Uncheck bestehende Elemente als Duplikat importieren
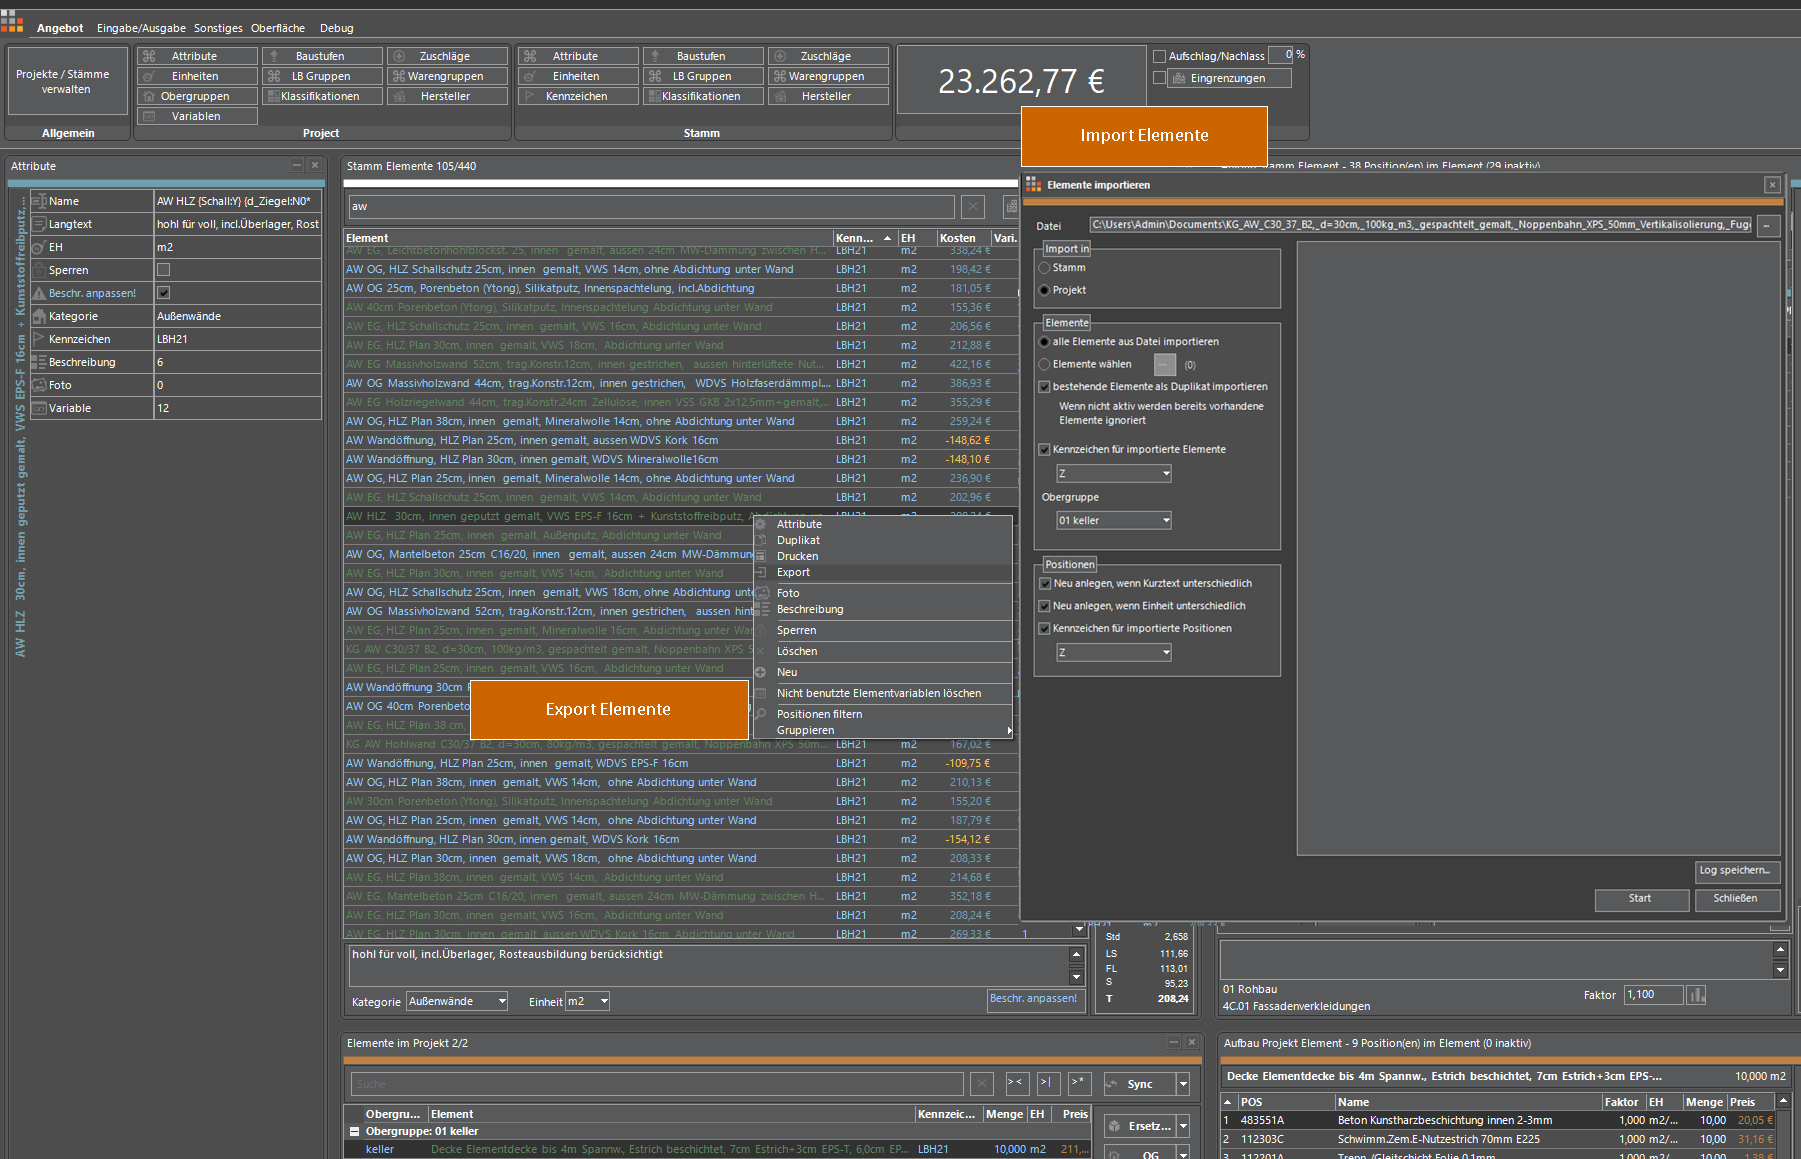Screen dimensions: 1801x1159 [1045, 386]
